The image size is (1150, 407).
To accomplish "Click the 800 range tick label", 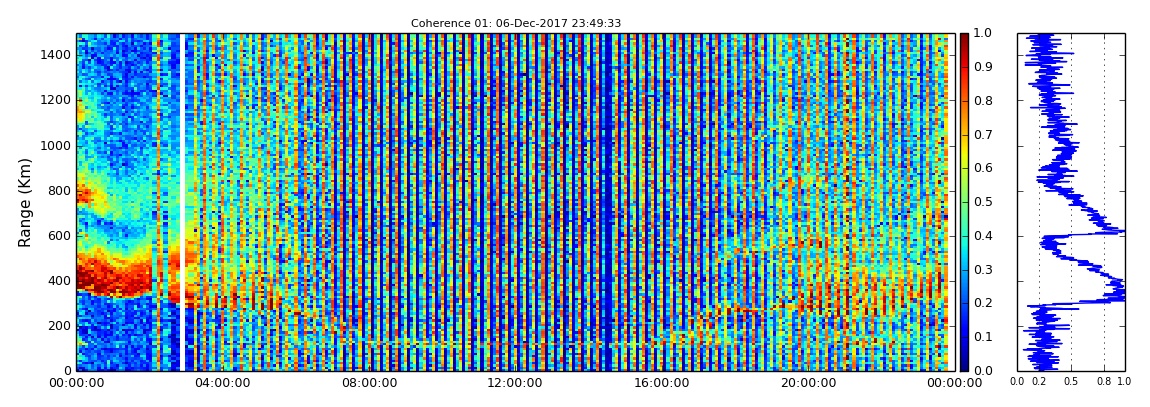I will [59, 191].
